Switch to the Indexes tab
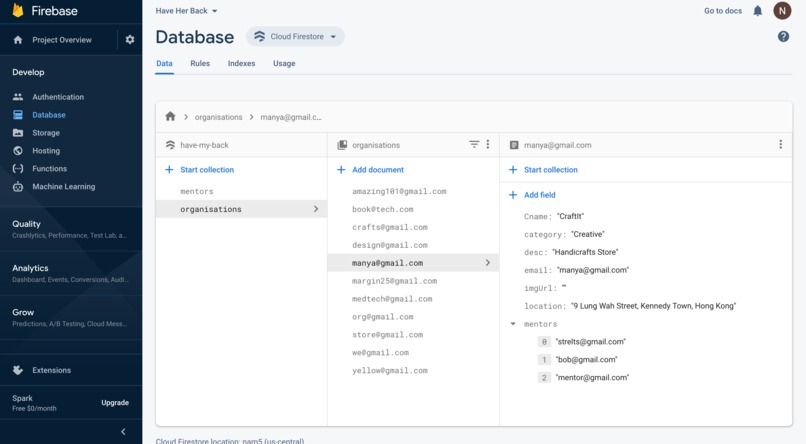This screenshot has width=806, height=444. [x=242, y=63]
